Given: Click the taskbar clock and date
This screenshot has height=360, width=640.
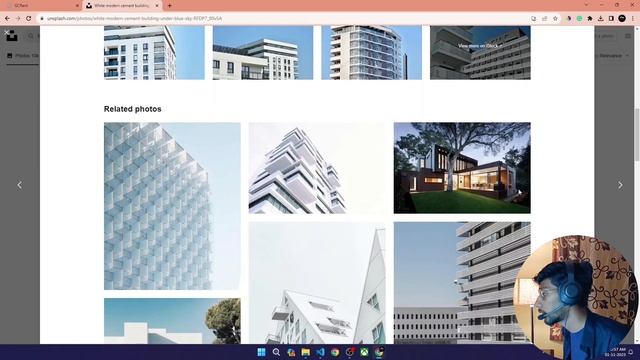Looking at the screenshot, I should (615, 352).
